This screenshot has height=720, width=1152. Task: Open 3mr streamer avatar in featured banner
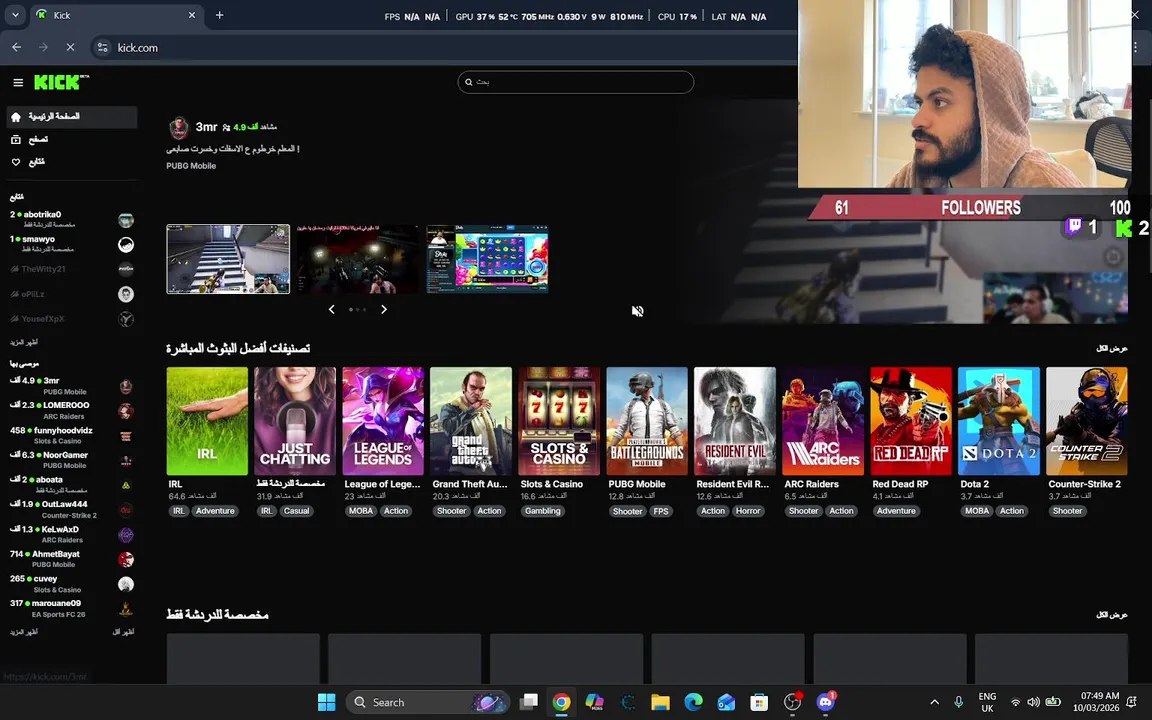point(179,128)
